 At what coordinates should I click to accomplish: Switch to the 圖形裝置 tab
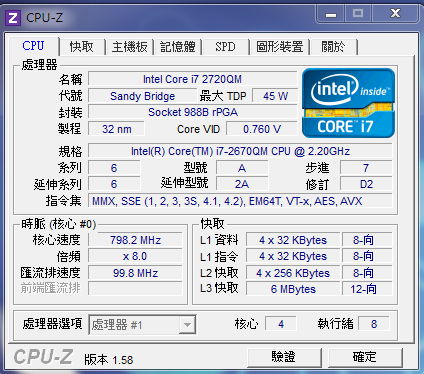click(x=280, y=47)
